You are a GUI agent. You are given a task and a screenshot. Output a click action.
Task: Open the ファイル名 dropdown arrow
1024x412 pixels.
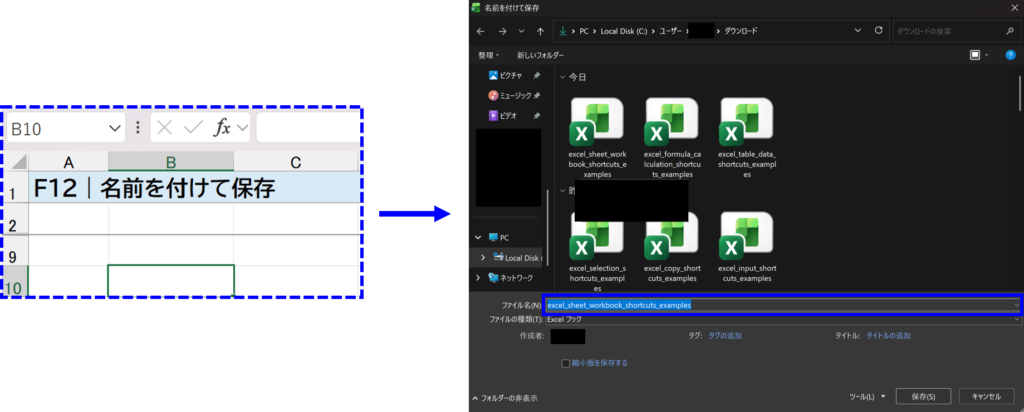(1016, 305)
